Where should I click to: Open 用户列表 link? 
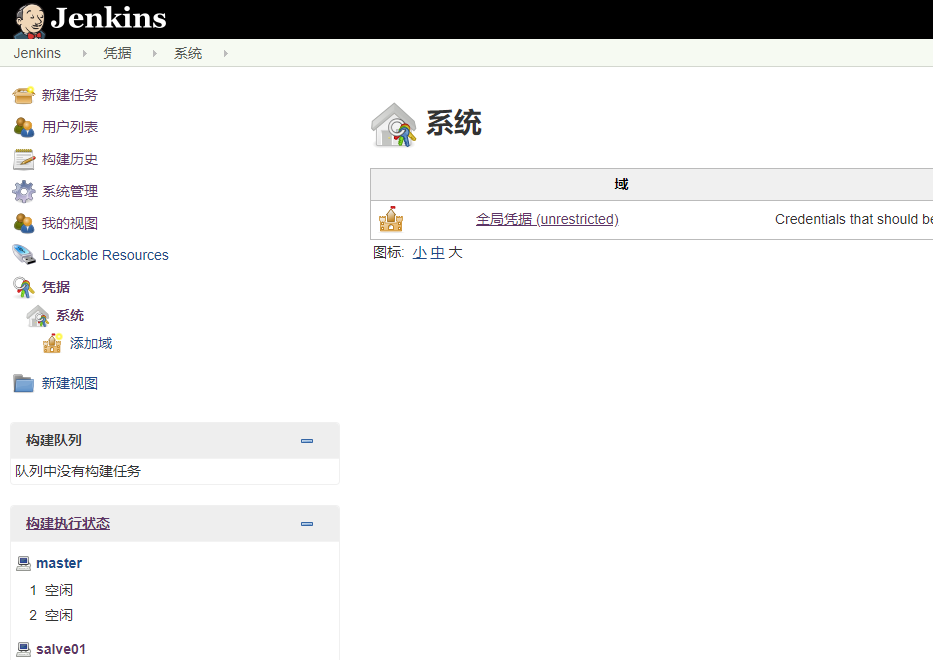point(70,127)
